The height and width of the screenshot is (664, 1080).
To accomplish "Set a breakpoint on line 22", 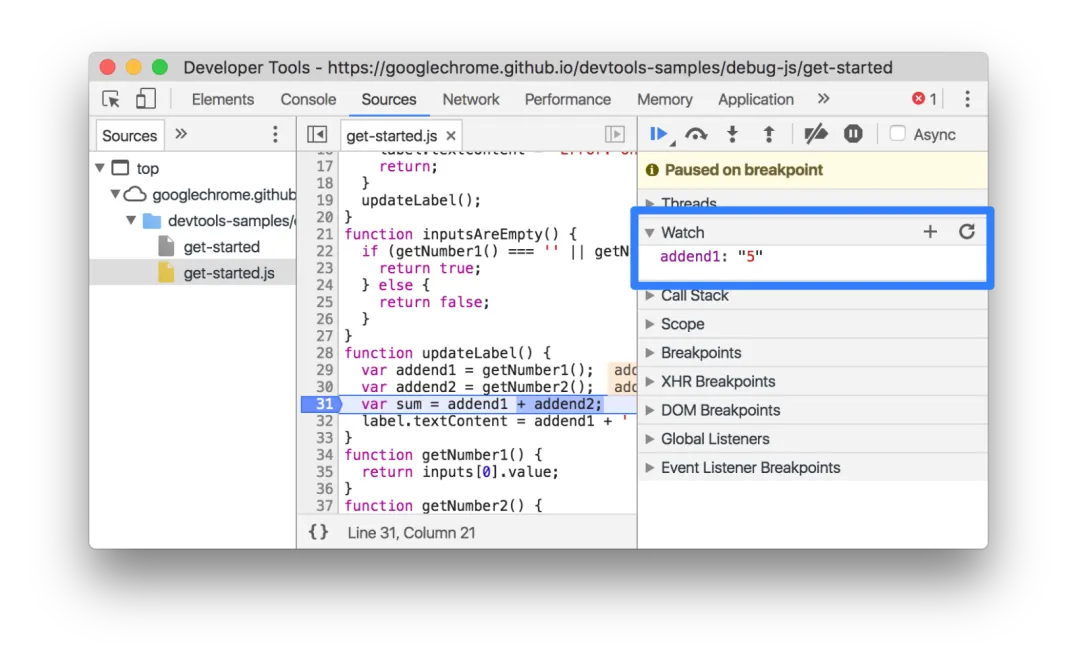I will pos(324,251).
